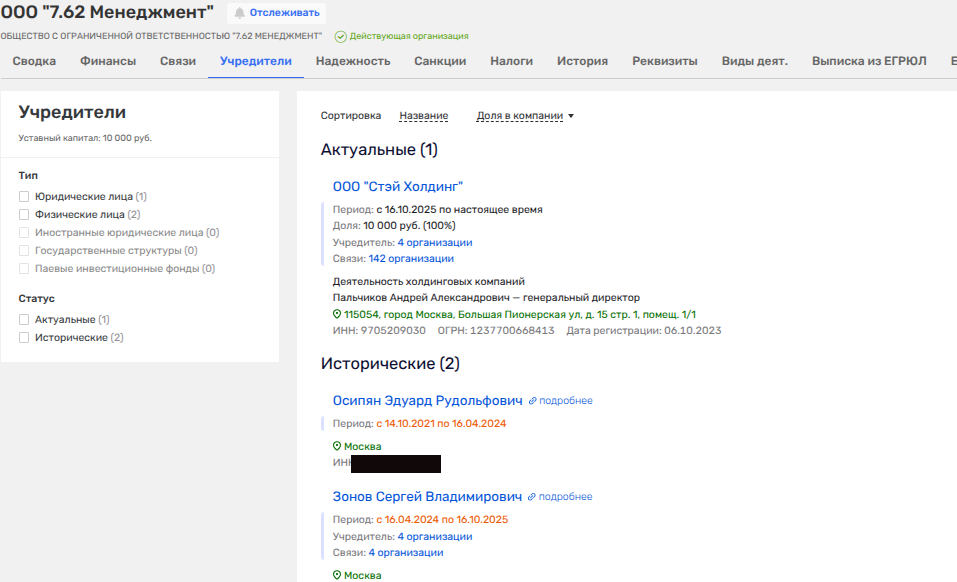
Task: Switch to the Финансы tab
Action: [x=108, y=61]
